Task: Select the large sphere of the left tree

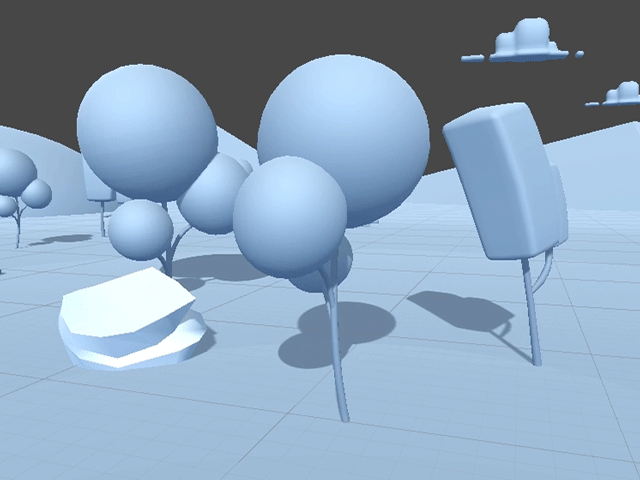Action: pyautogui.click(x=147, y=132)
